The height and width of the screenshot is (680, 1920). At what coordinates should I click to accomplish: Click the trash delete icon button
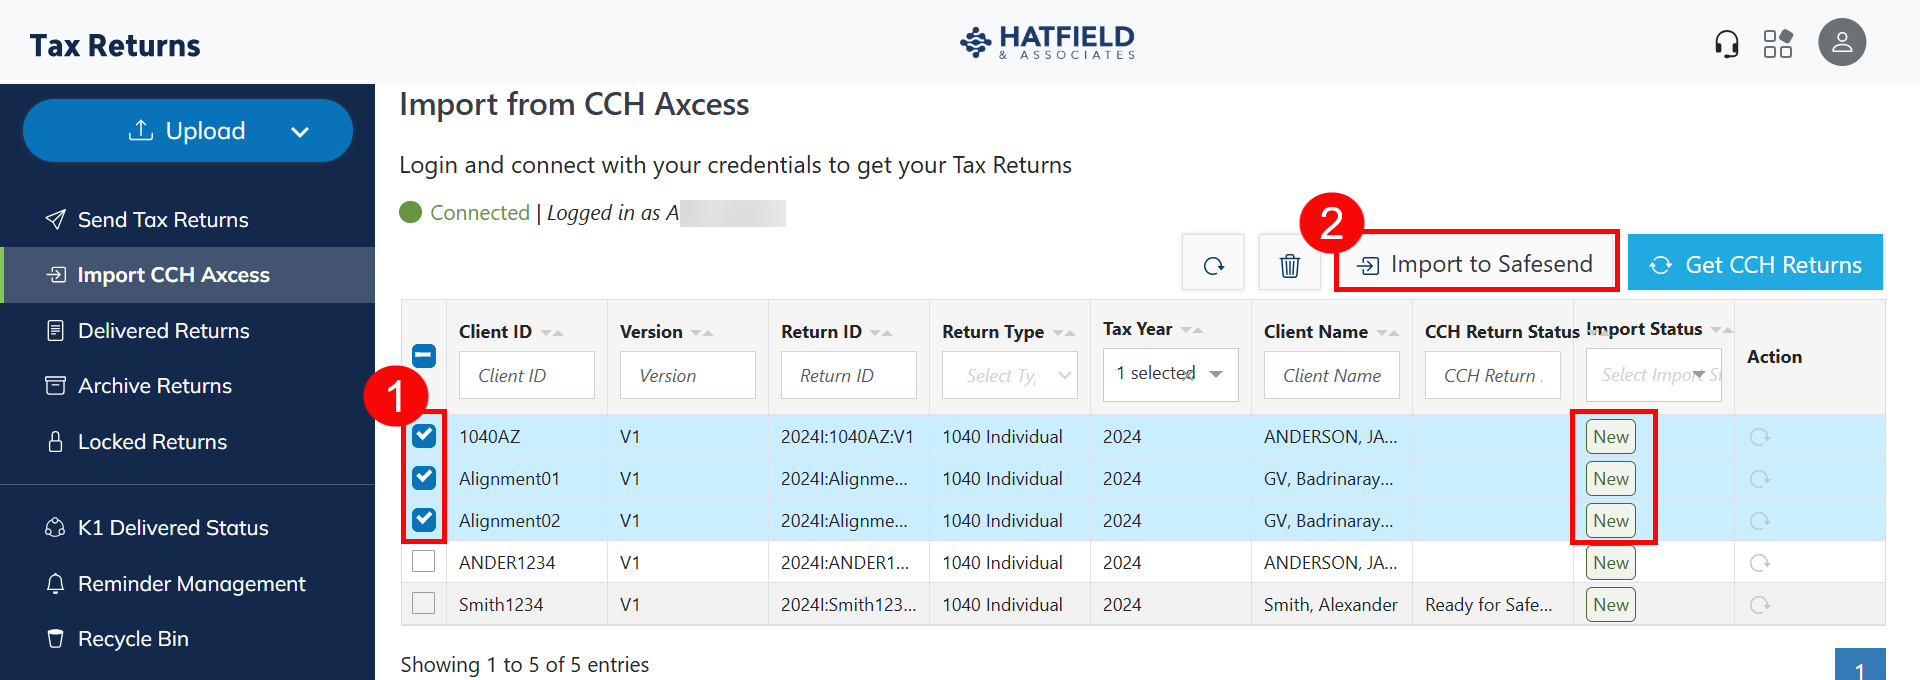[x=1289, y=265]
